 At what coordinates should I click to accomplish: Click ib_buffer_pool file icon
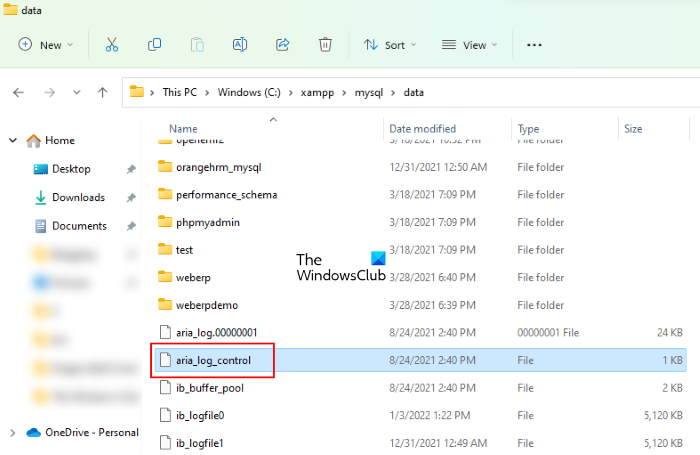[166, 388]
